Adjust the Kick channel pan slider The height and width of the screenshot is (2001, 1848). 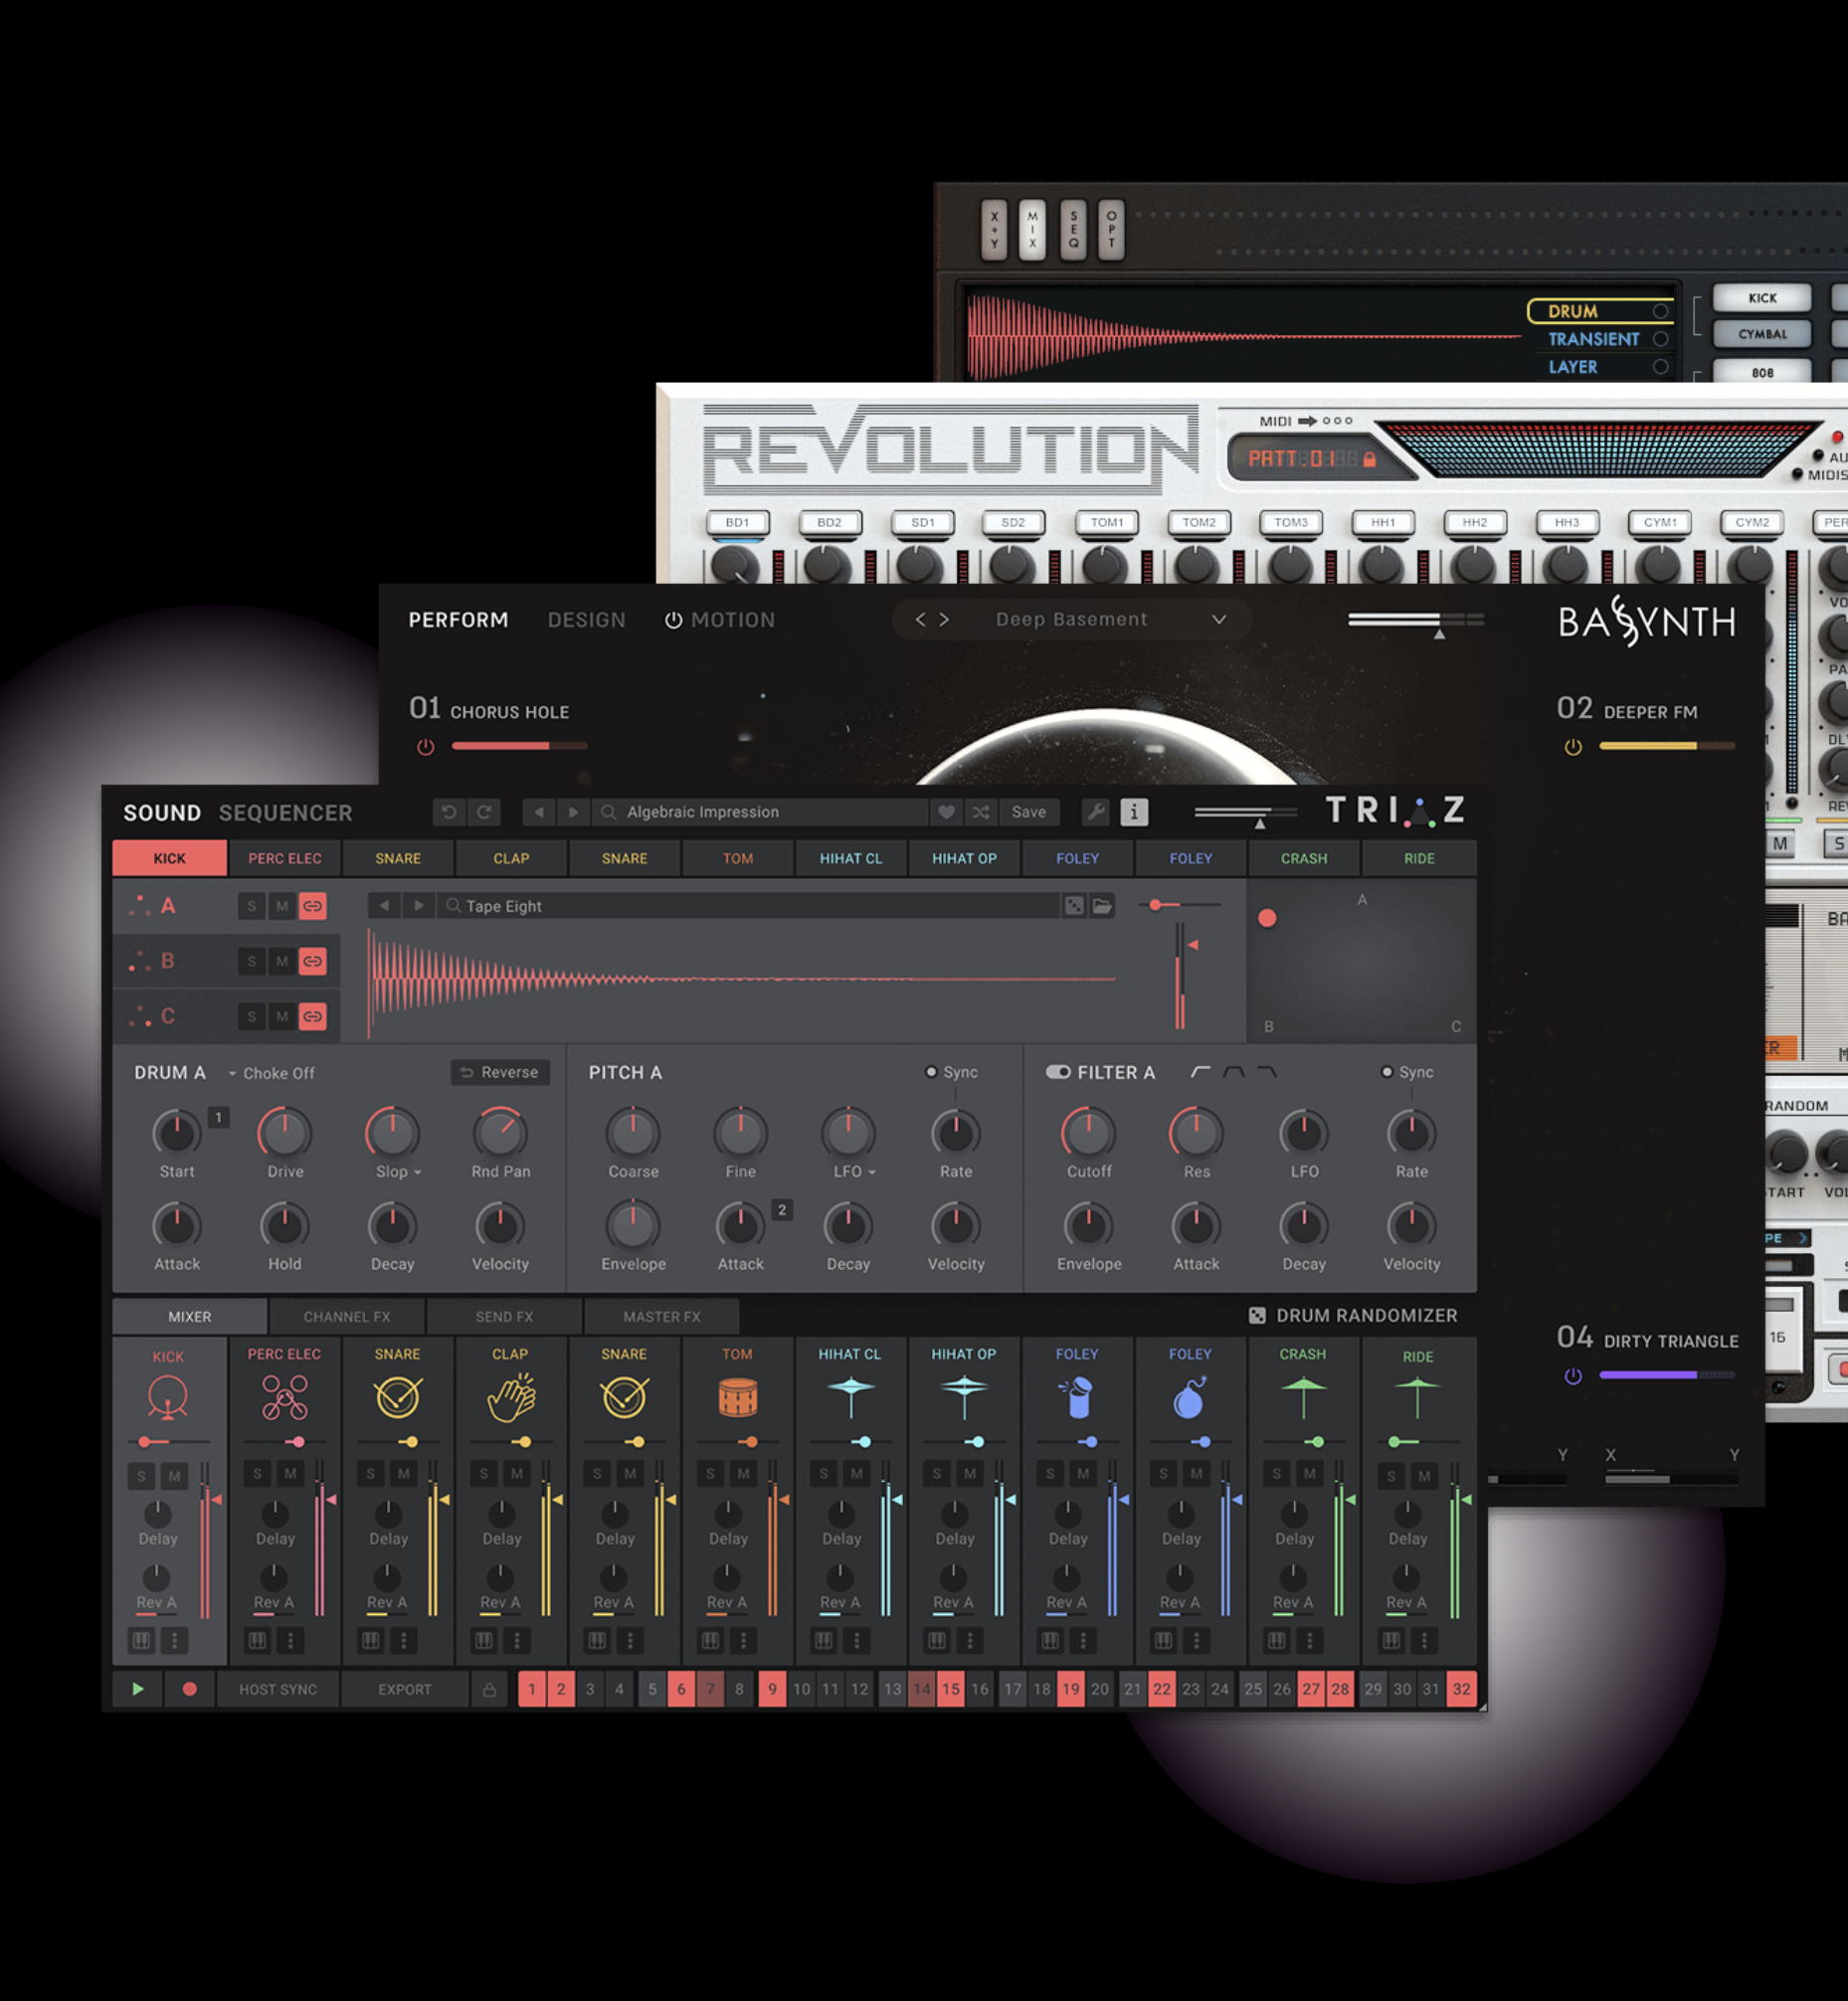click(x=168, y=1441)
